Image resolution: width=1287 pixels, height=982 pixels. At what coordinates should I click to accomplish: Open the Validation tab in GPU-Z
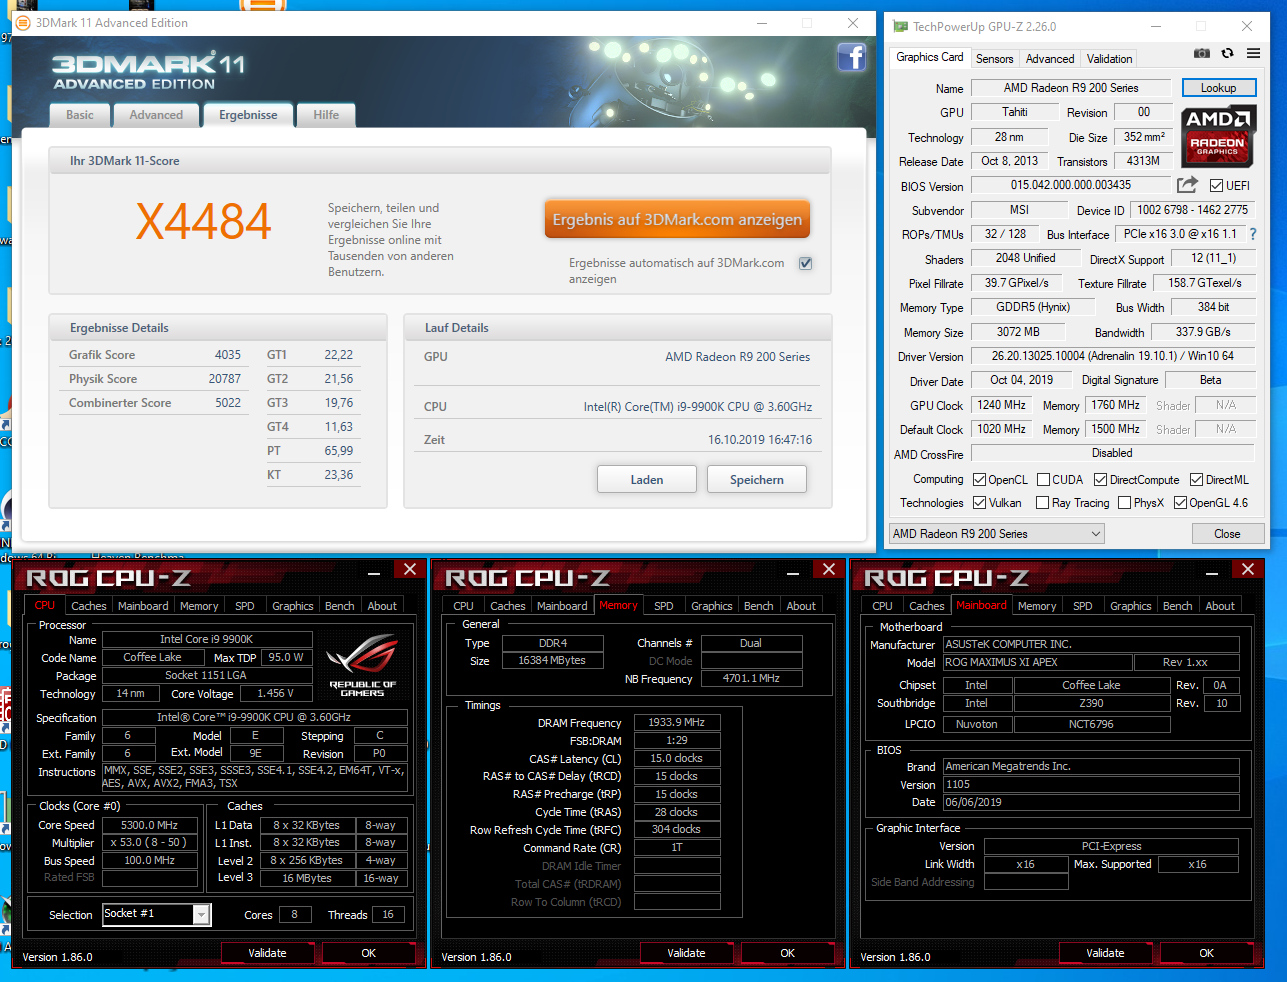1110,59
